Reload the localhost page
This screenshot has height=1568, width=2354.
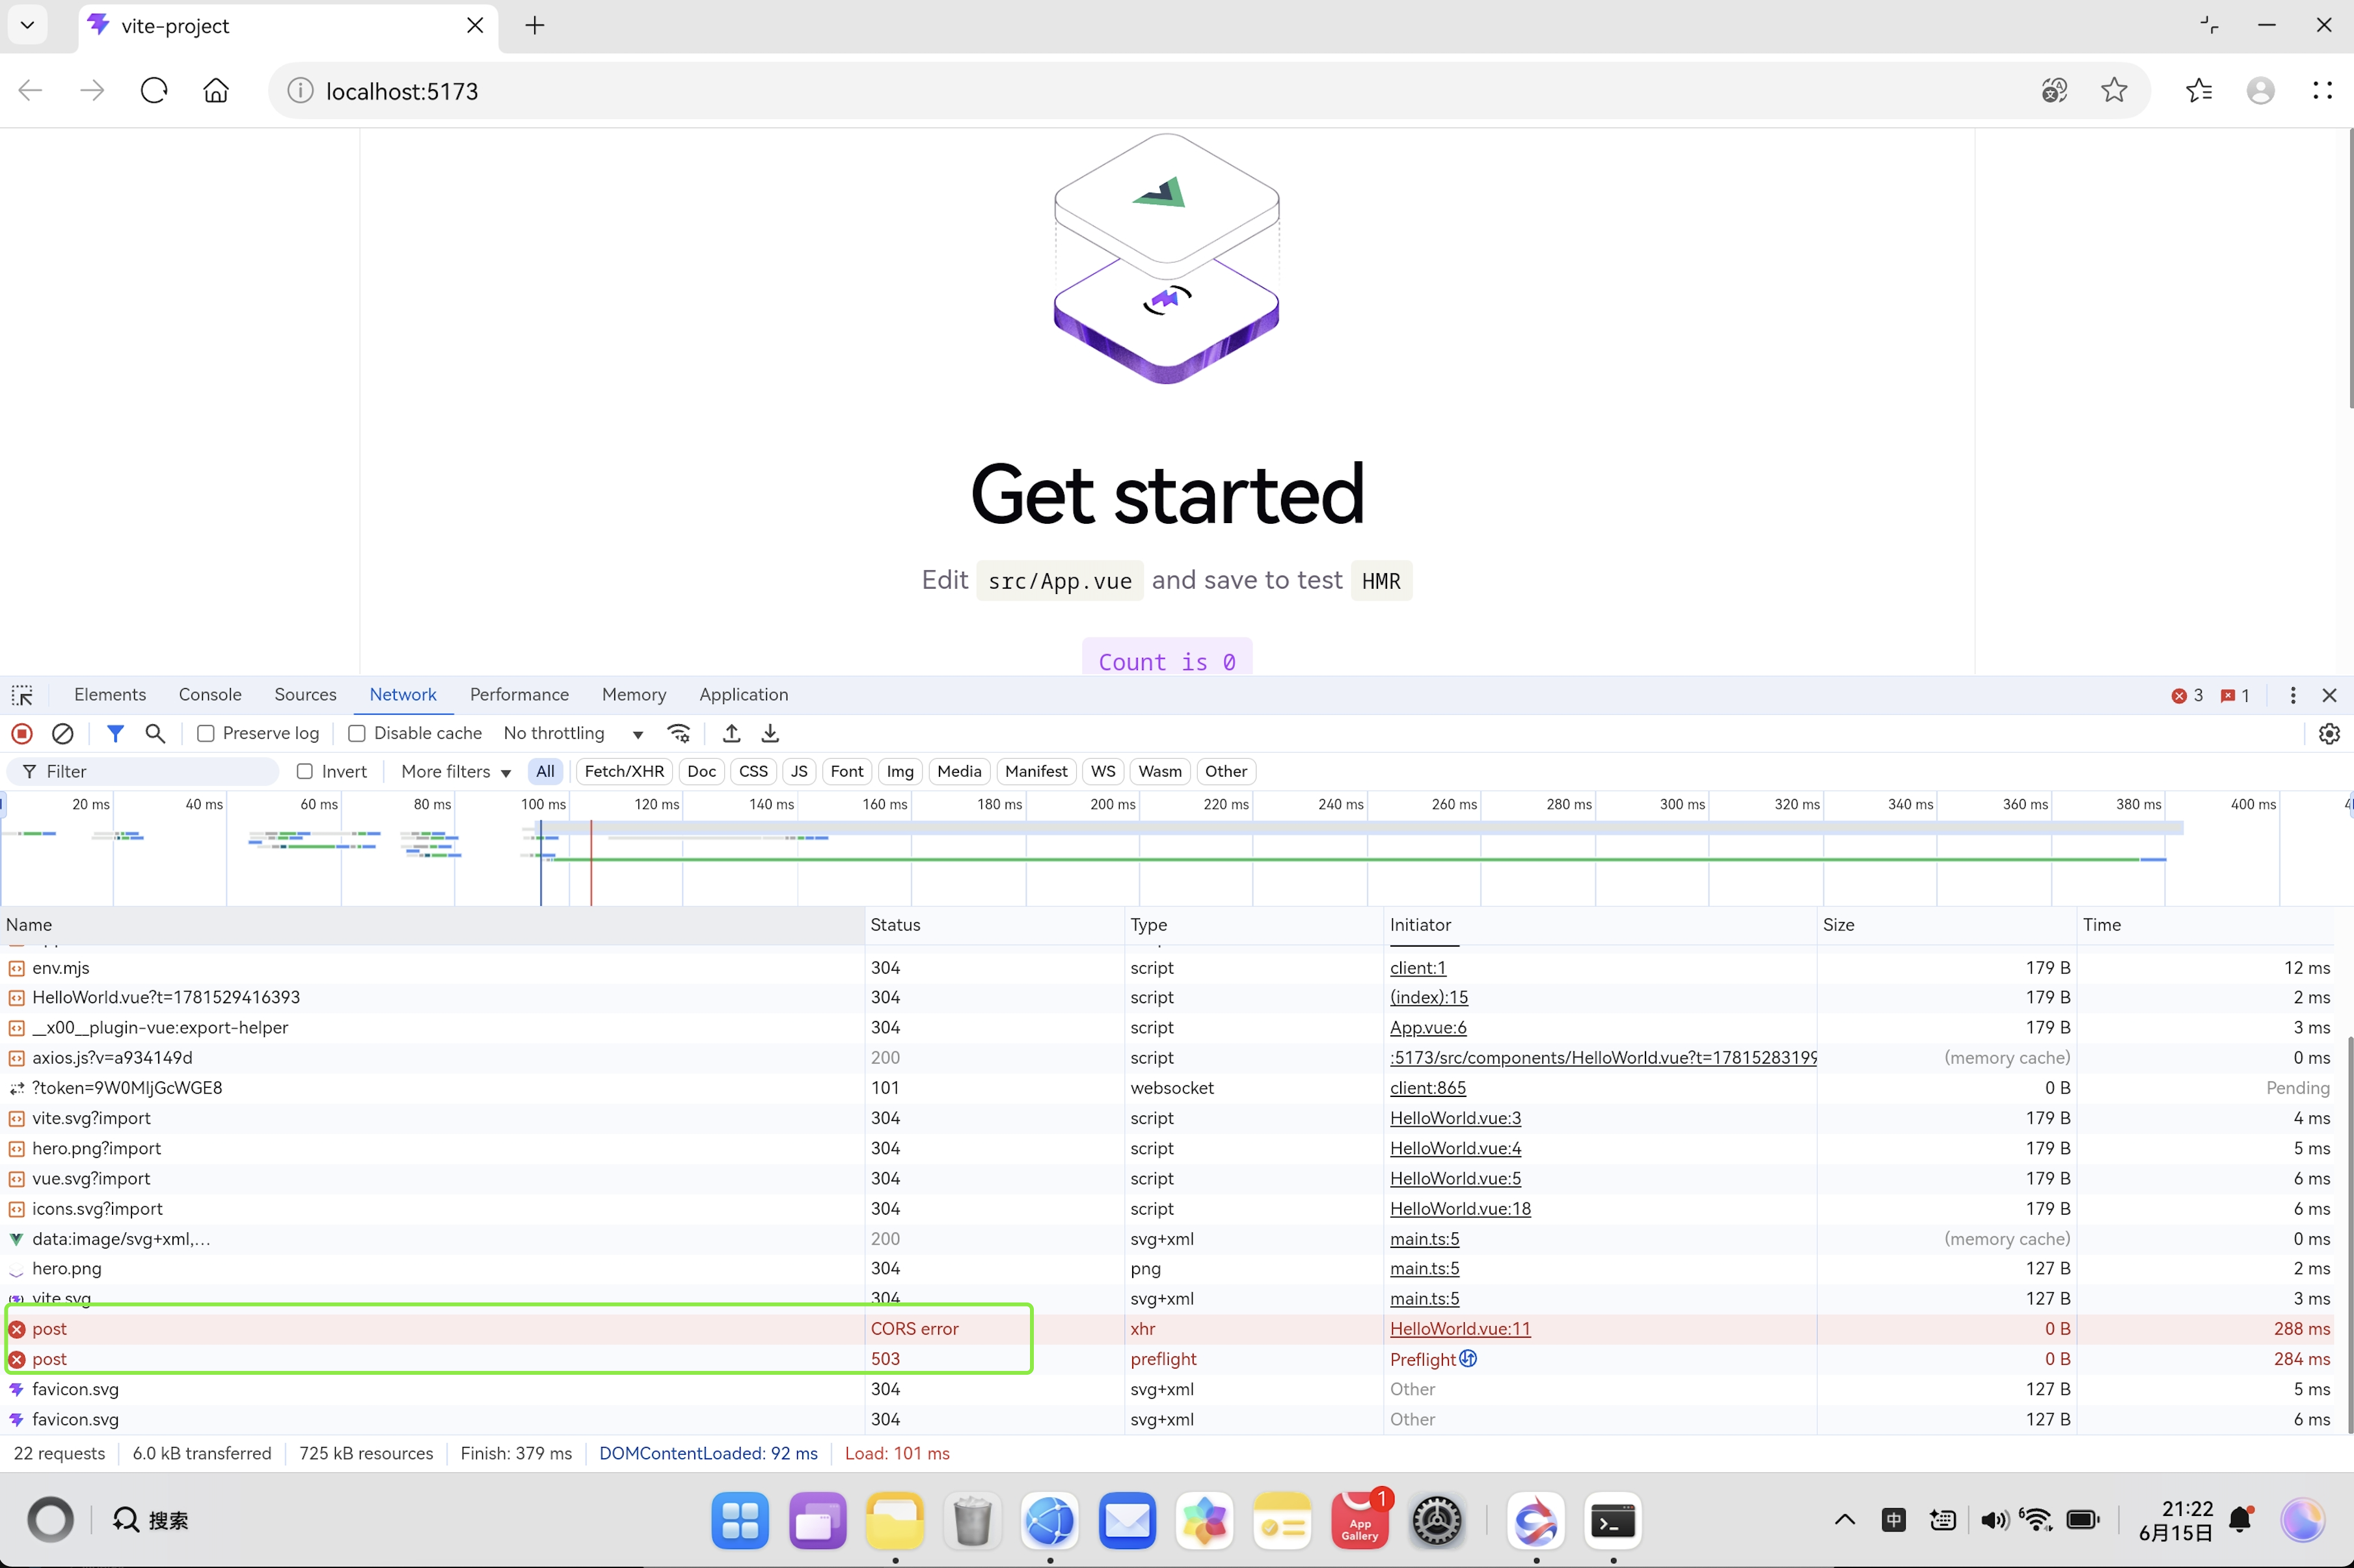click(x=154, y=91)
